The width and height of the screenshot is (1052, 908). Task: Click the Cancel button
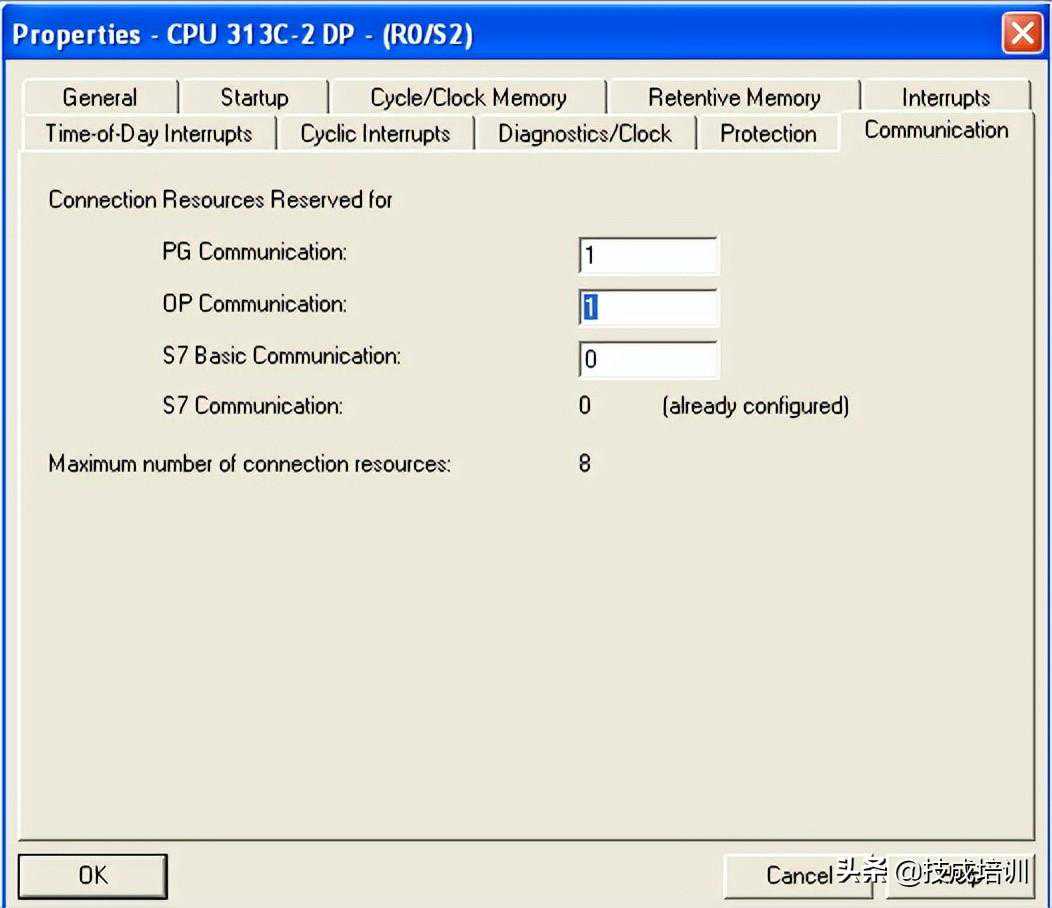pos(798,876)
